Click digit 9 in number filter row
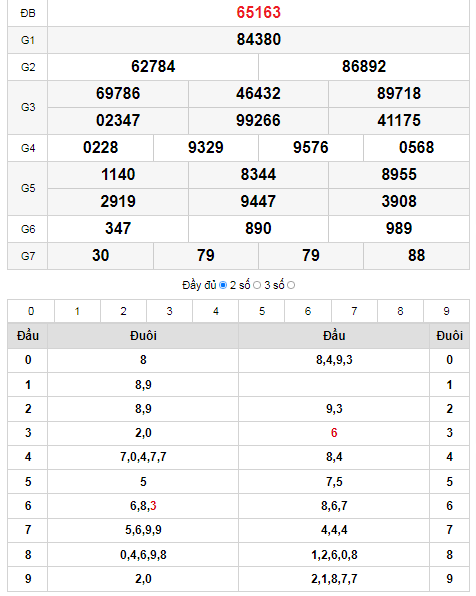The height and width of the screenshot is (596, 476). pos(446,311)
